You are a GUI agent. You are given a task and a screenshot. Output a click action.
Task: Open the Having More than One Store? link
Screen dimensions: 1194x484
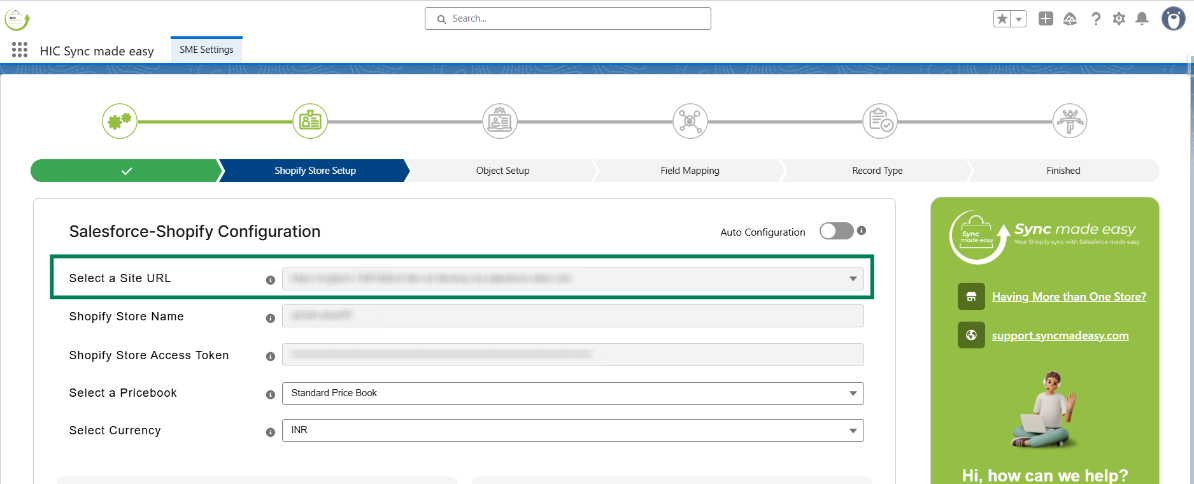1068,297
